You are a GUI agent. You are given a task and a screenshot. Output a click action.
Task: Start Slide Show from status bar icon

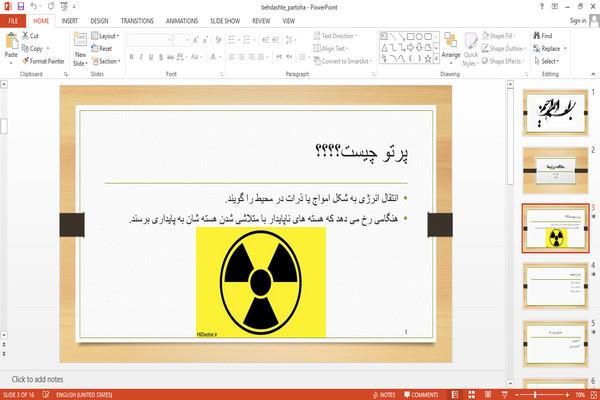pos(505,395)
